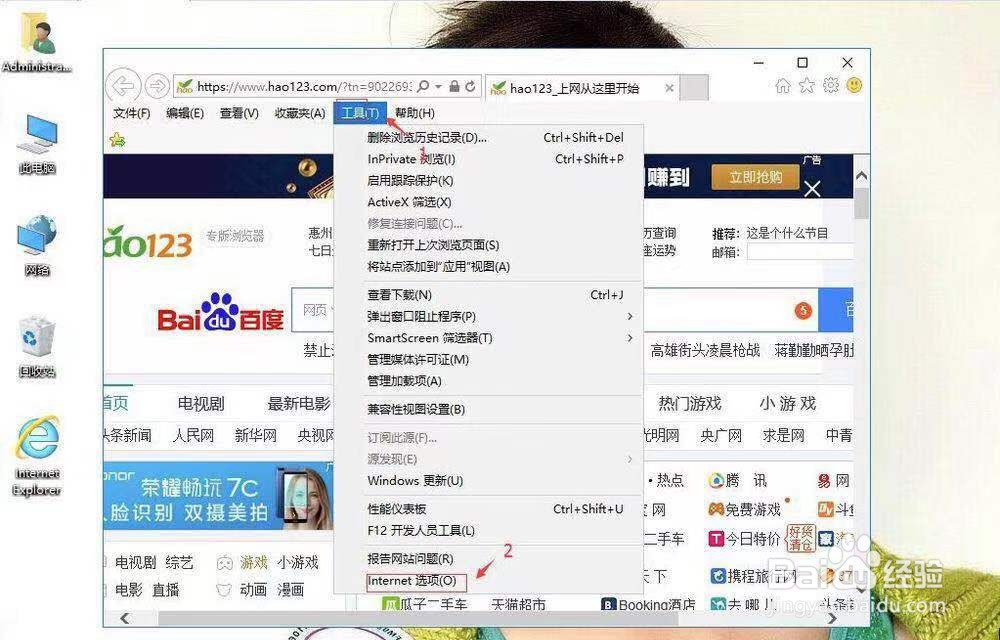Click the Home house icon
Image resolution: width=1000 pixels, height=640 pixels.
coord(783,85)
